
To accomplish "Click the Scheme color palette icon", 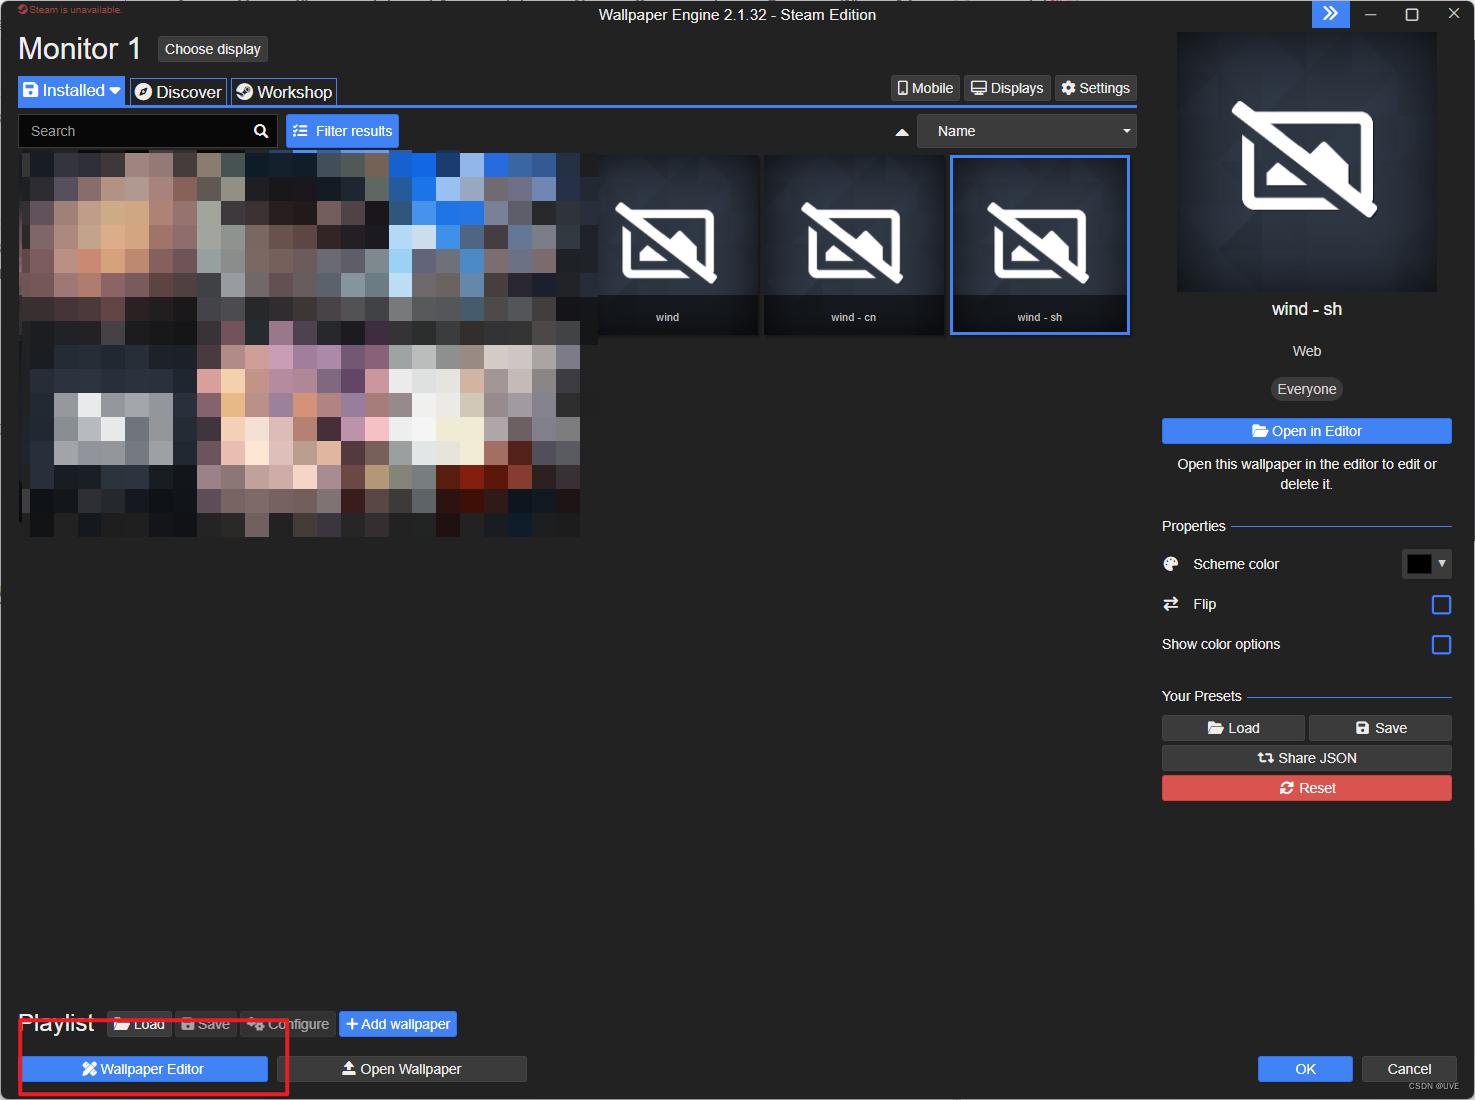I will coord(1171,564).
